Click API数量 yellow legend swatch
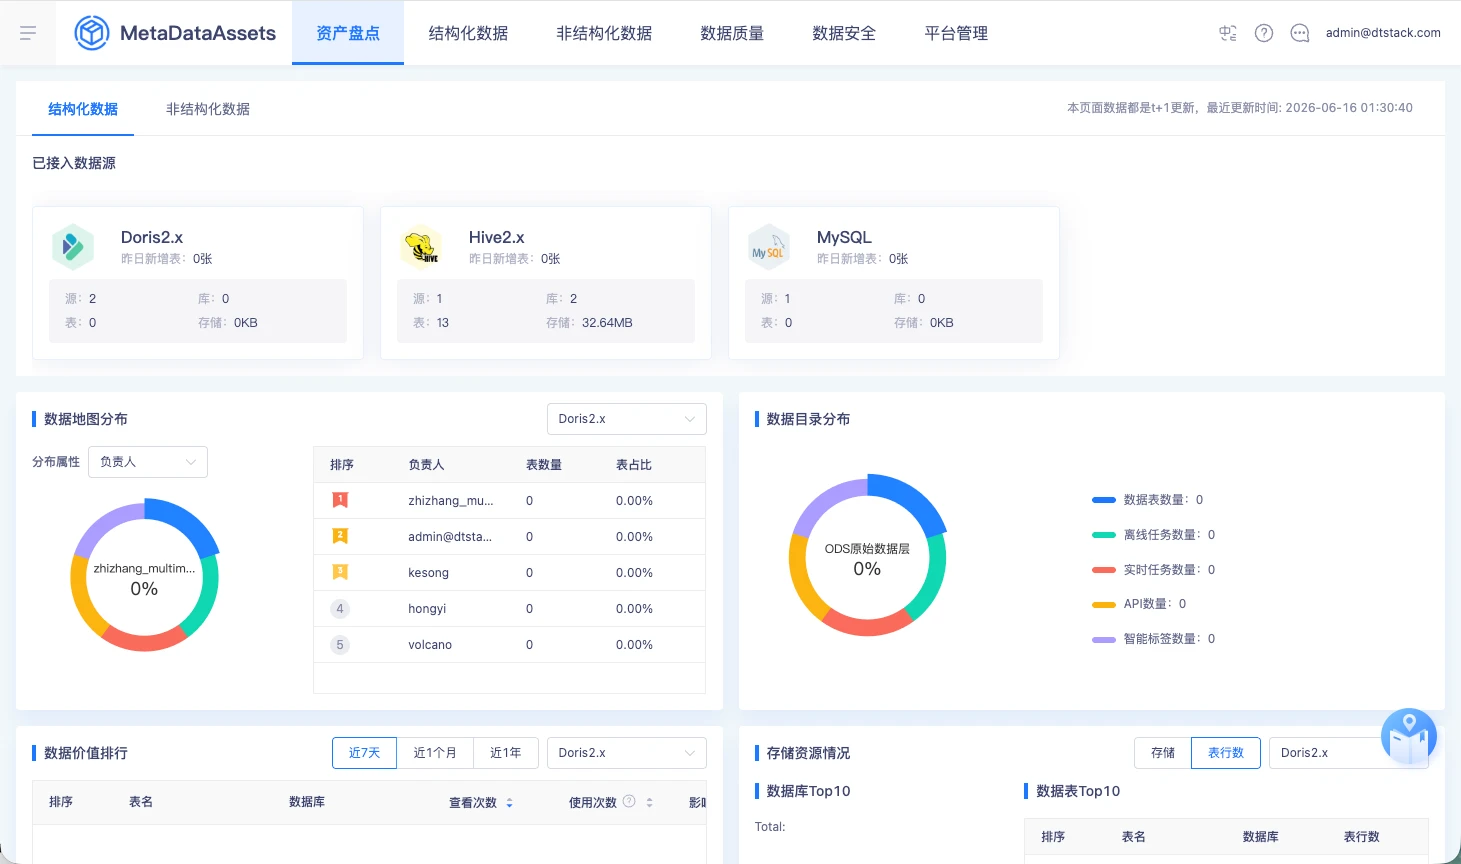 tap(1104, 604)
